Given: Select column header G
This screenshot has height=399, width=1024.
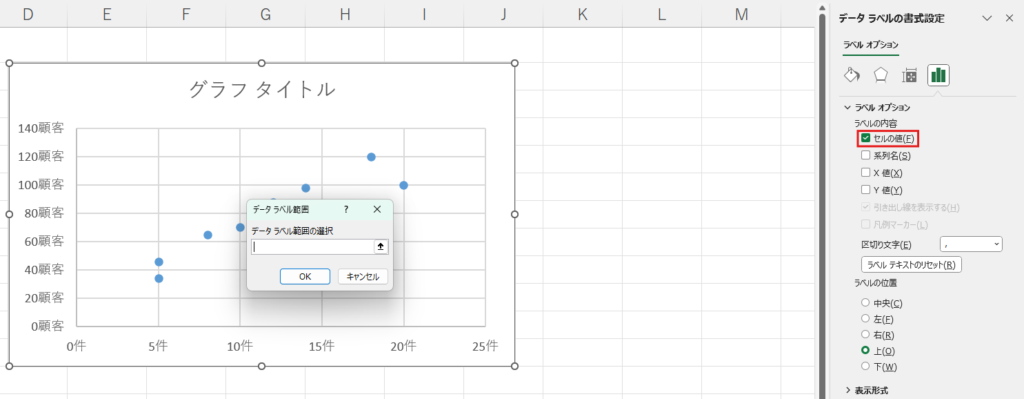Looking at the screenshot, I should (265, 14).
